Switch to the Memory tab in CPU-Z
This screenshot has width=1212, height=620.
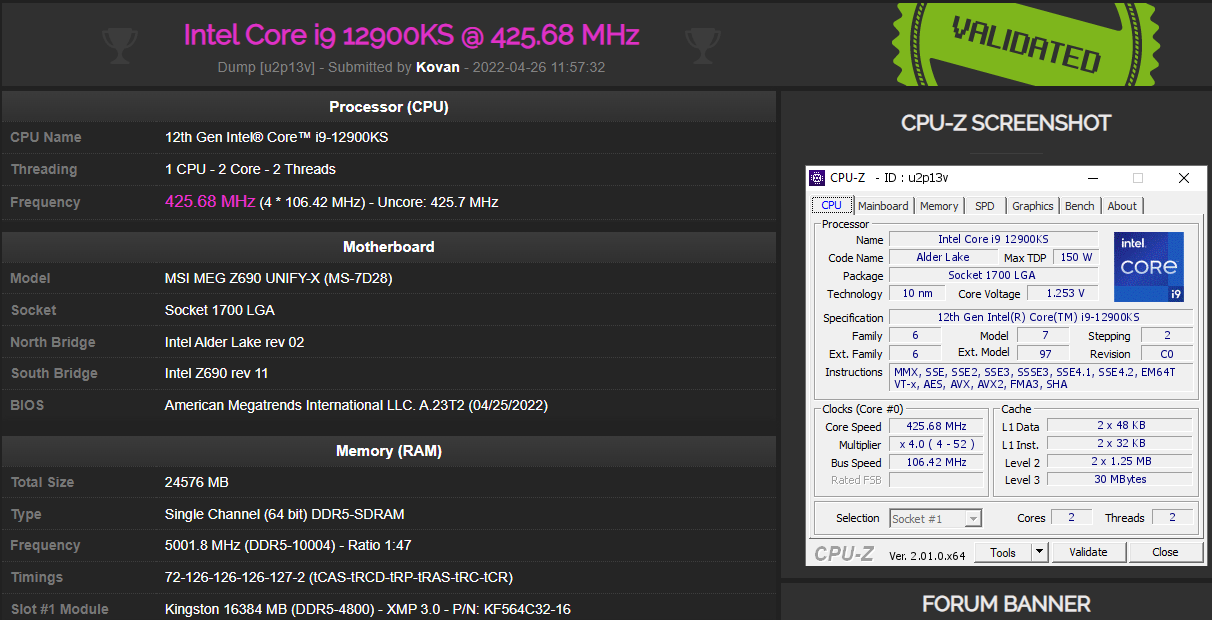[x=939, y=206]
